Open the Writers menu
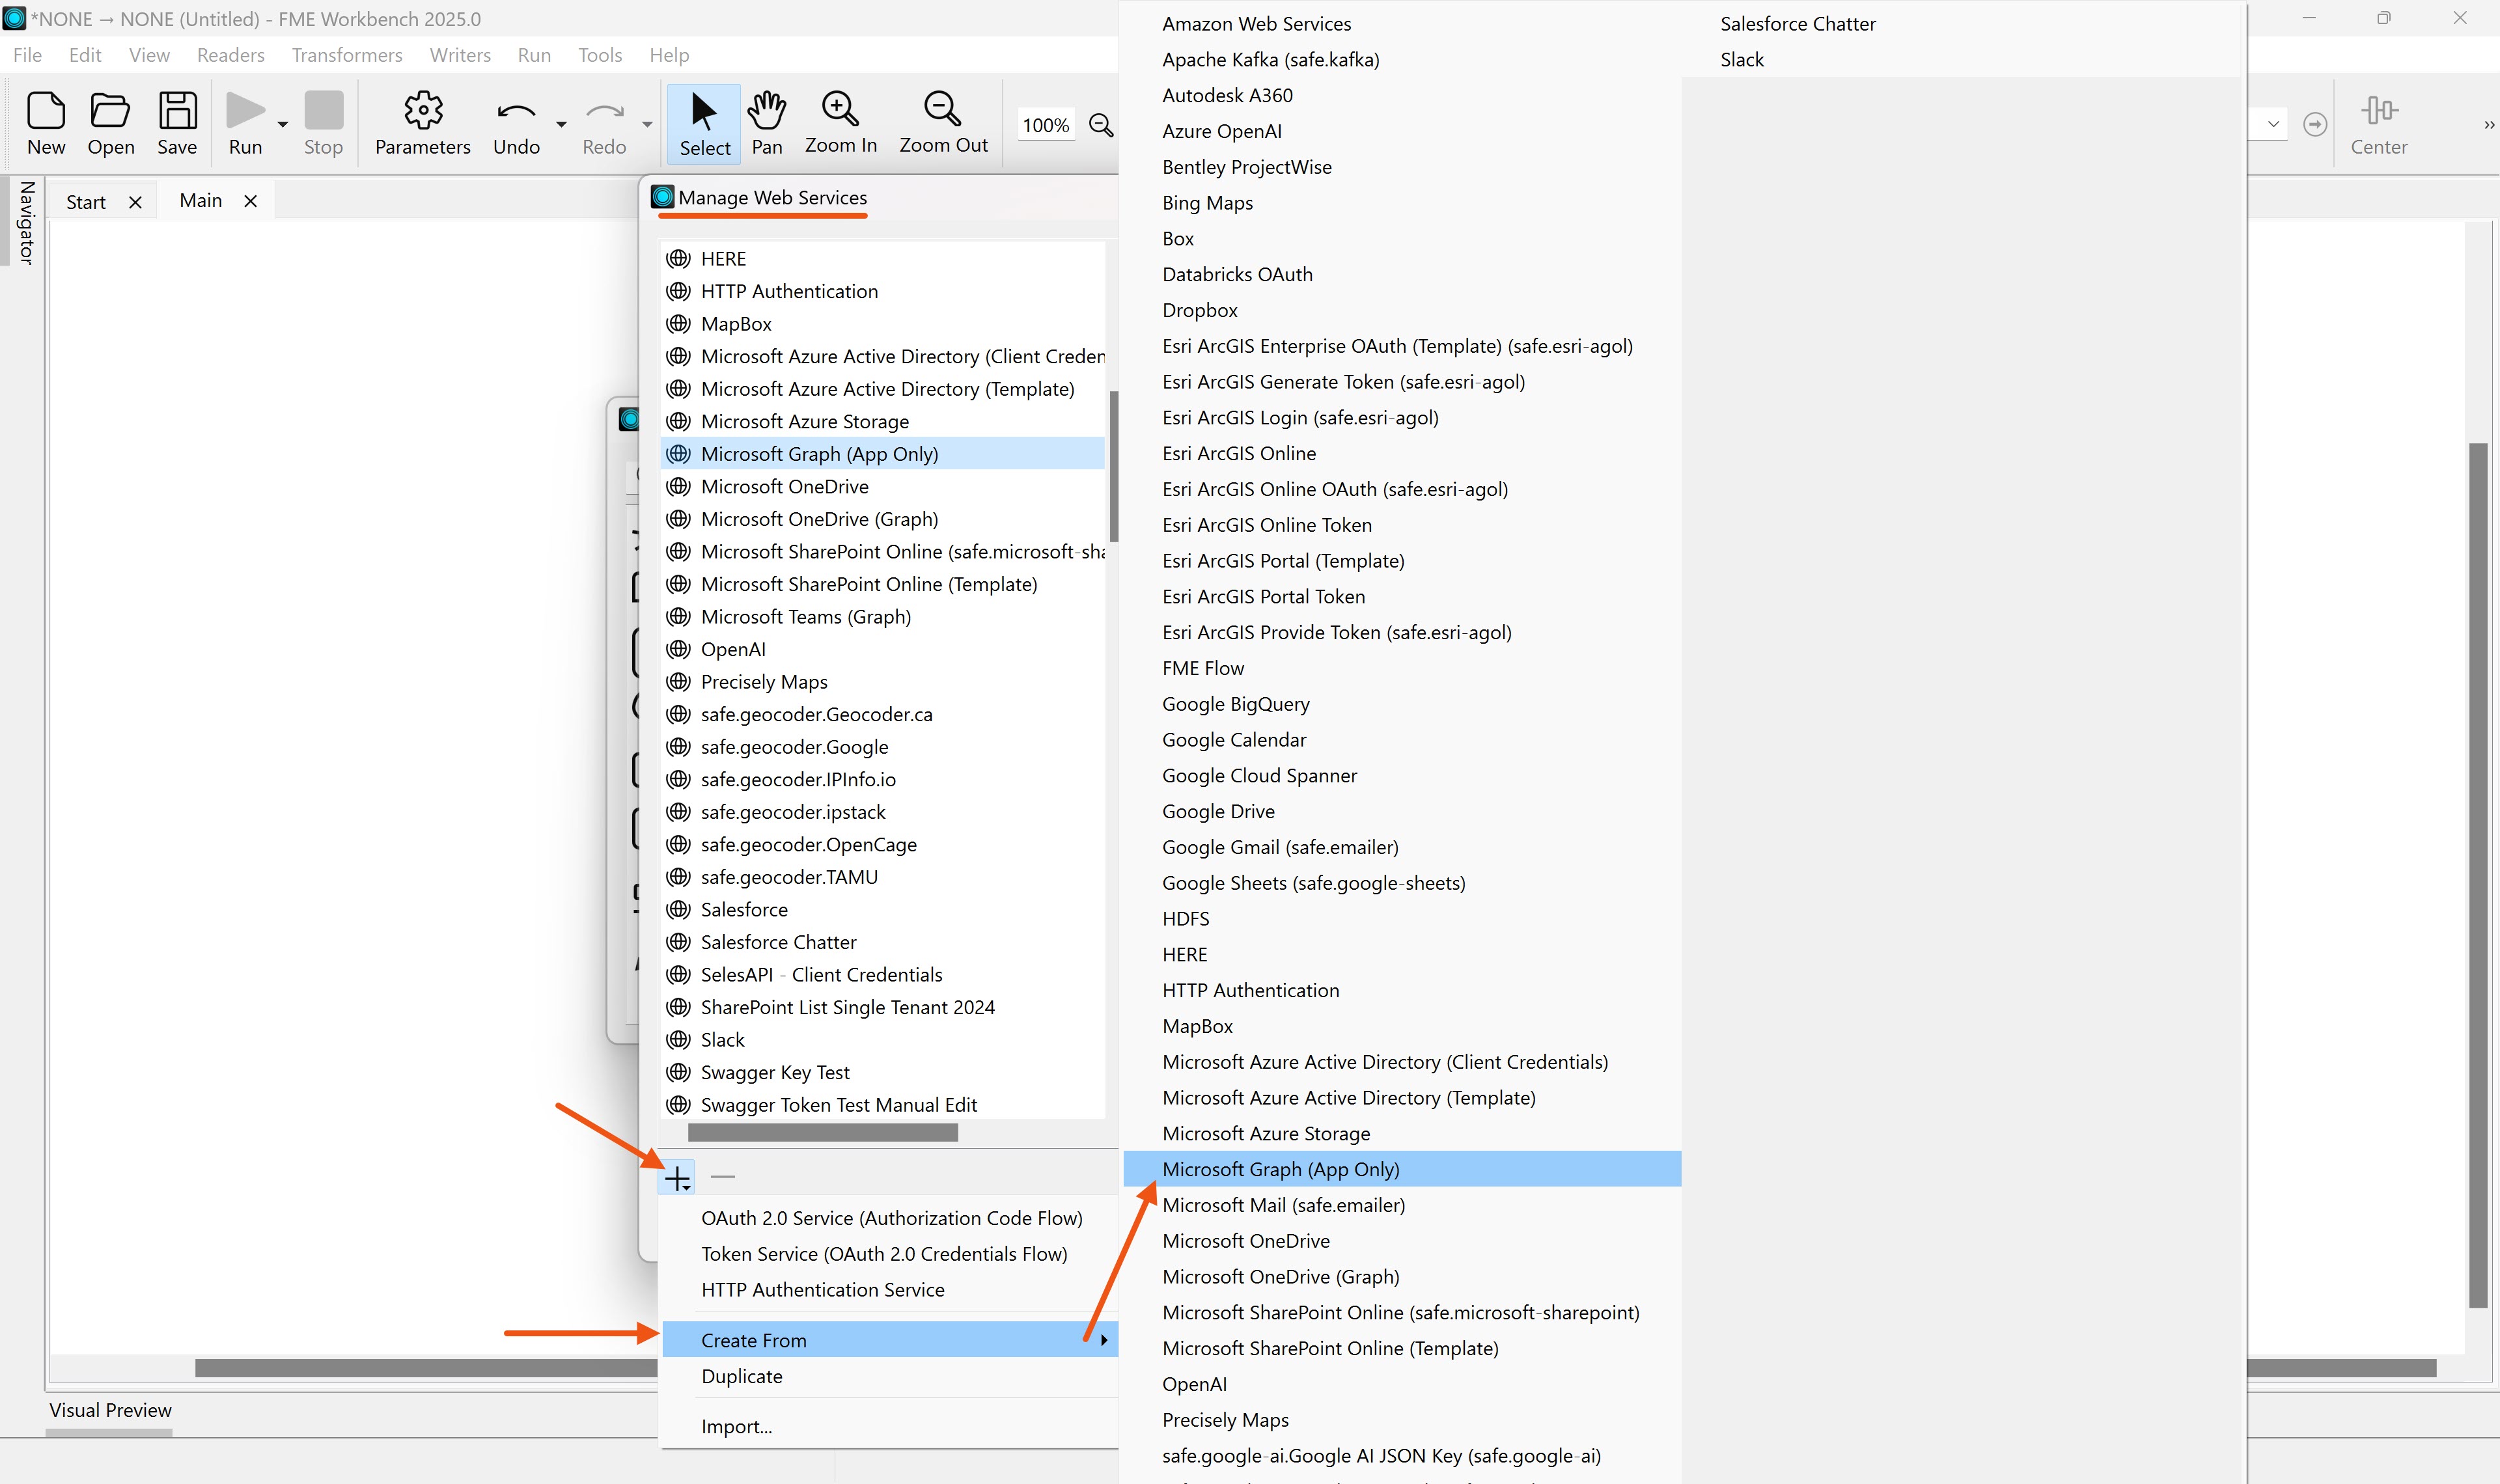Screen dimensions: 2500x1484 [460, 55]
